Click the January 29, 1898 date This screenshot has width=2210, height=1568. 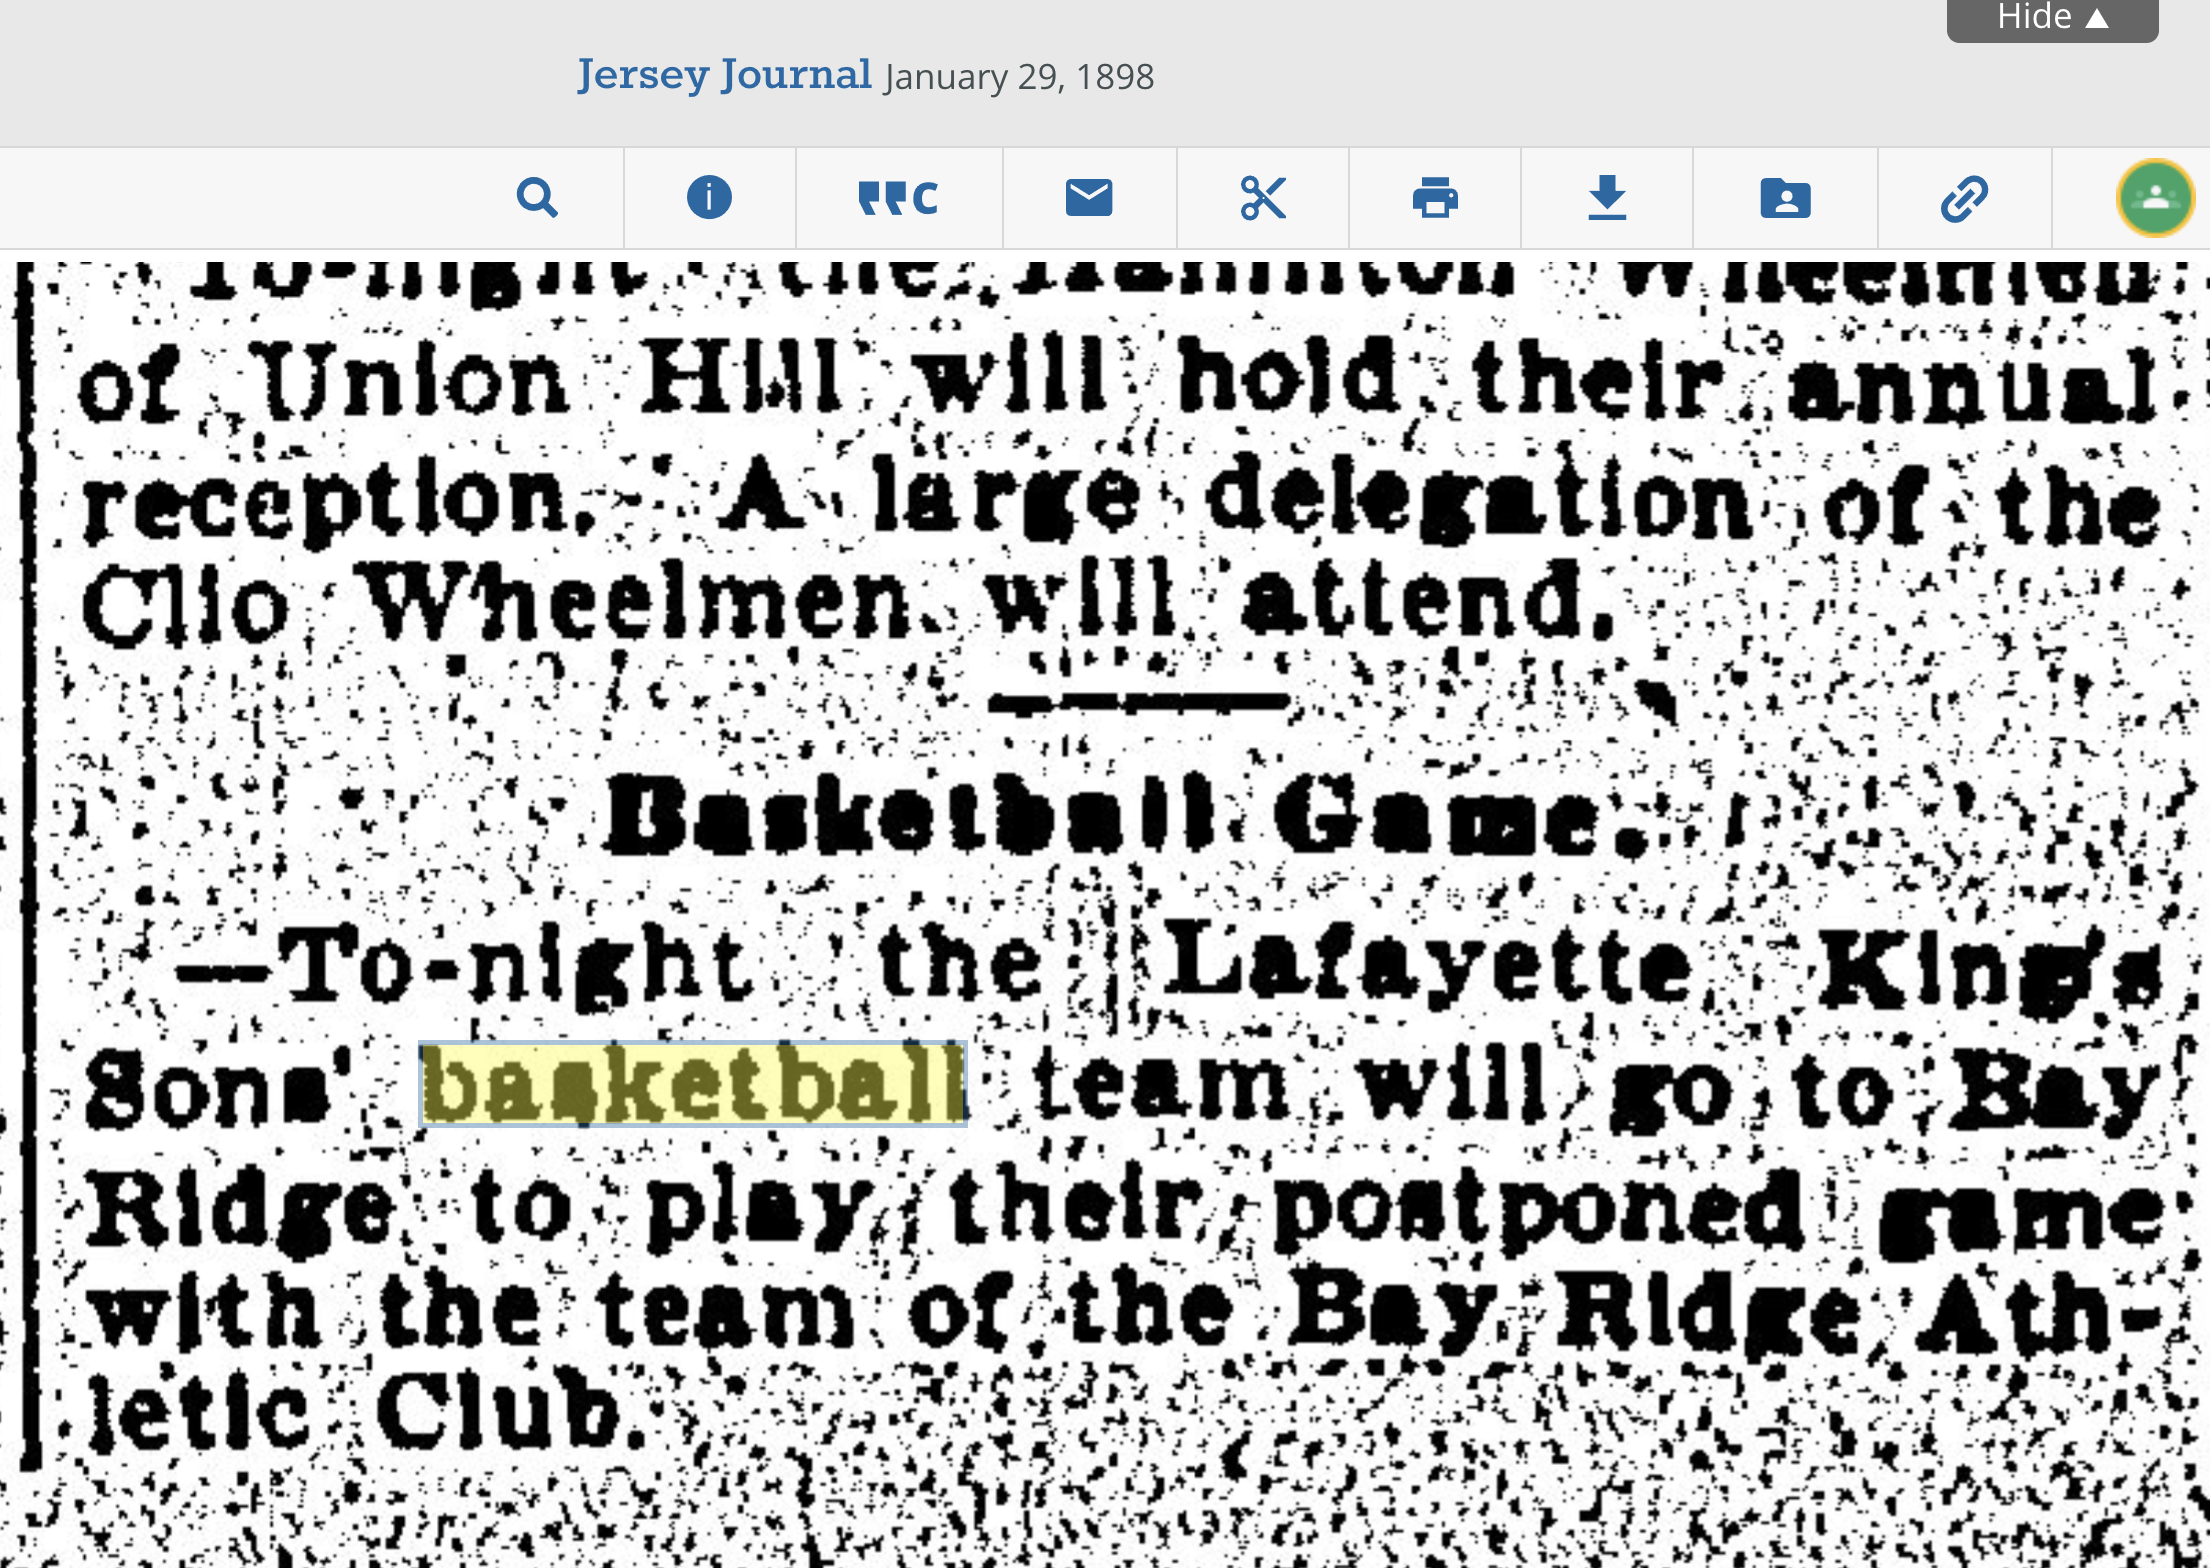tap(1019, 78)
